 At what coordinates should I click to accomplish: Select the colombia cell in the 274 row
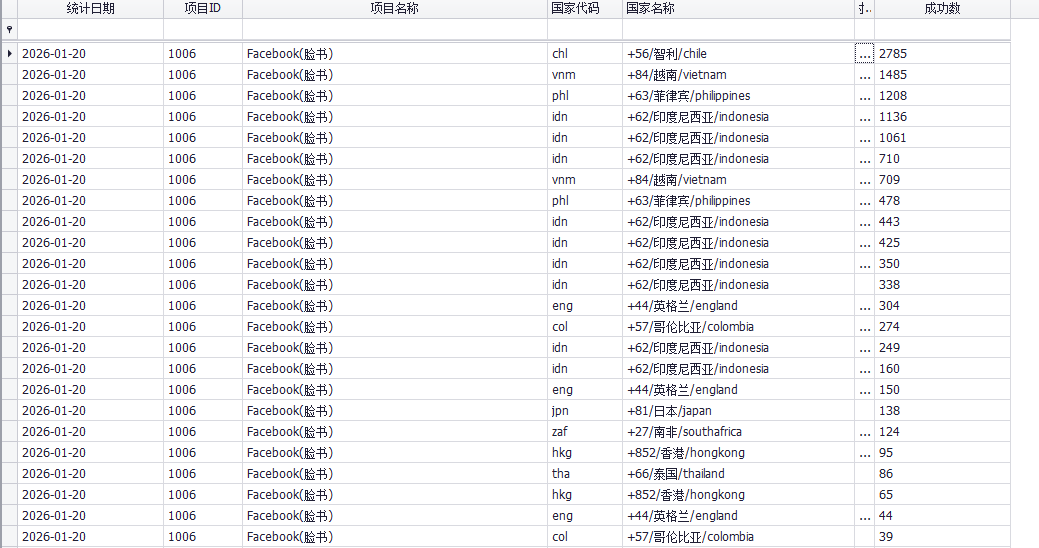[x=738, y=327]
